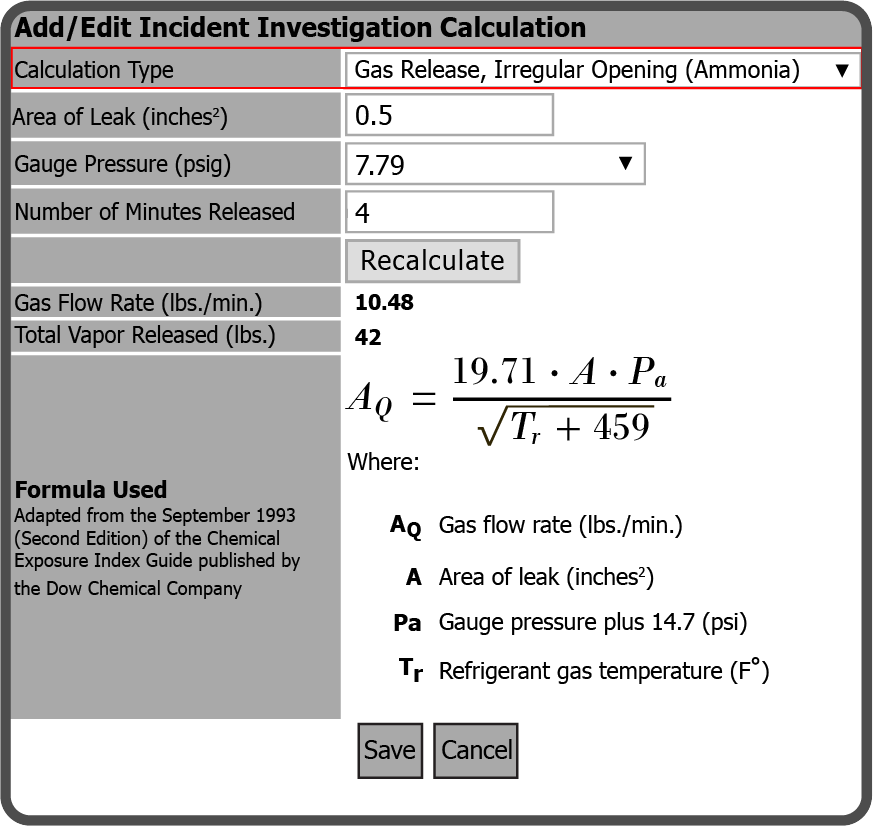The image size is (873, 826).
Task: Click the Area of Leak (inches²) label
Action: [120, 117]
